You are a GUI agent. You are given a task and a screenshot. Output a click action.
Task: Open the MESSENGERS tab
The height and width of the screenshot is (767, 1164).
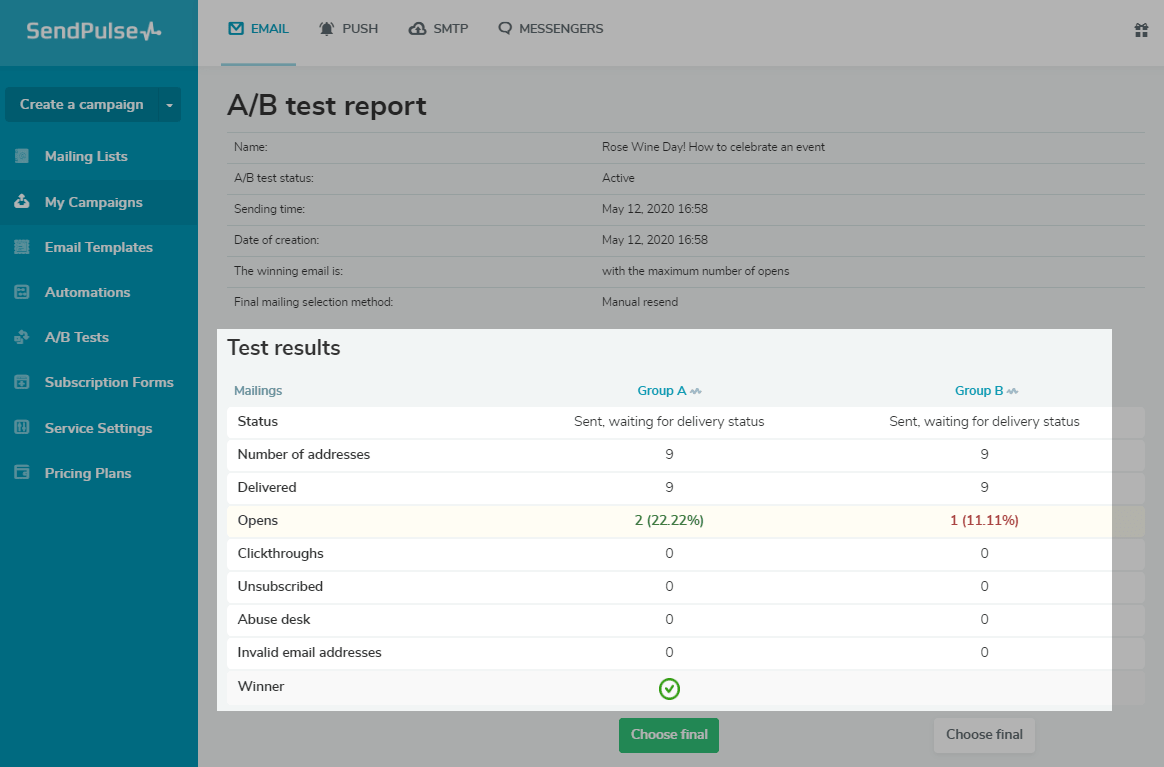[x=550, y=29]
